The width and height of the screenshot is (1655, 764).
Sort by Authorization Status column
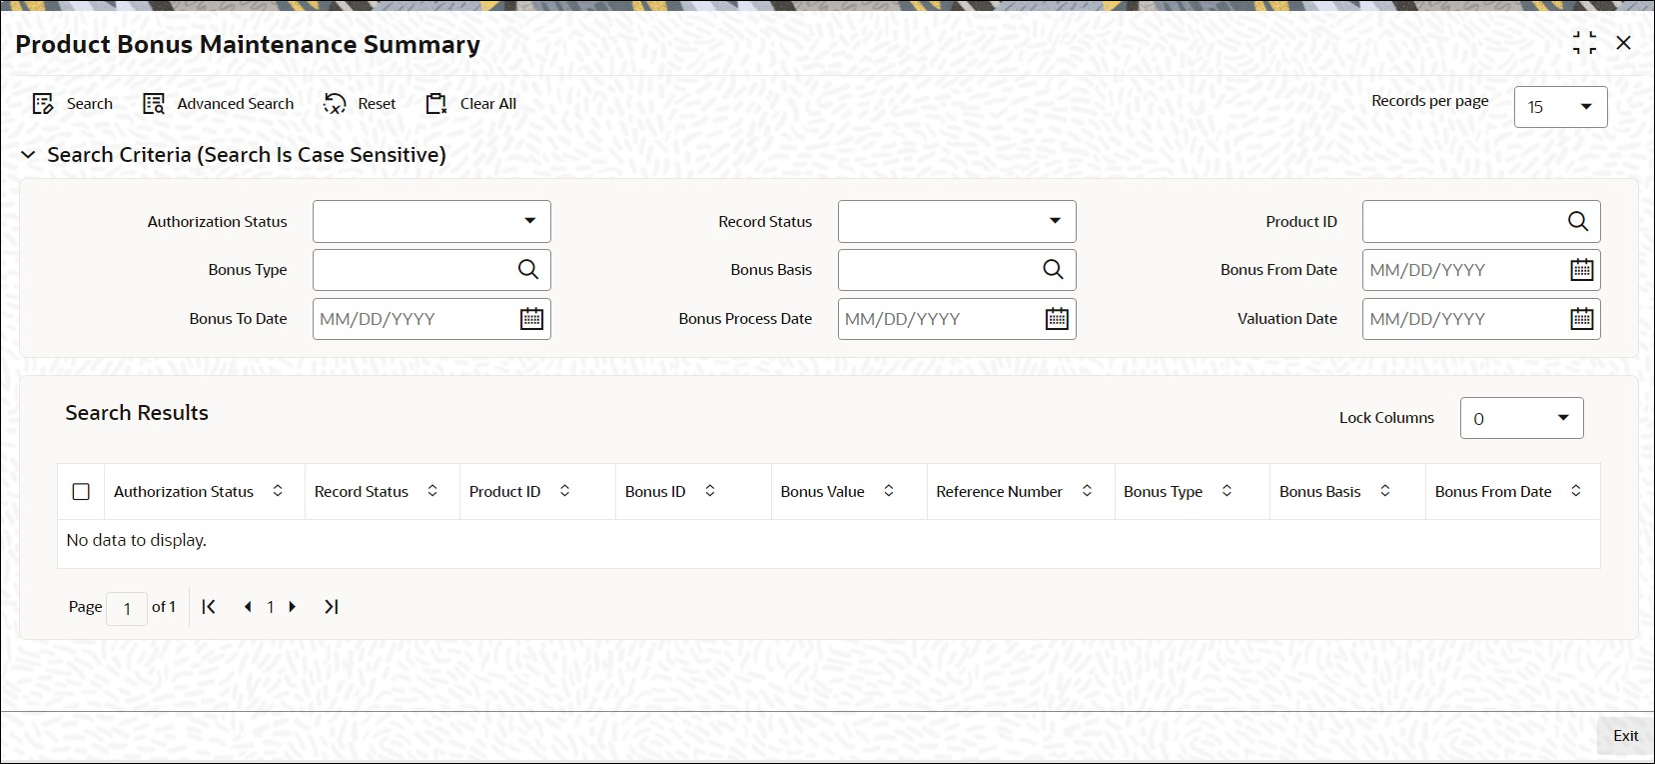(x=278, y=491)
